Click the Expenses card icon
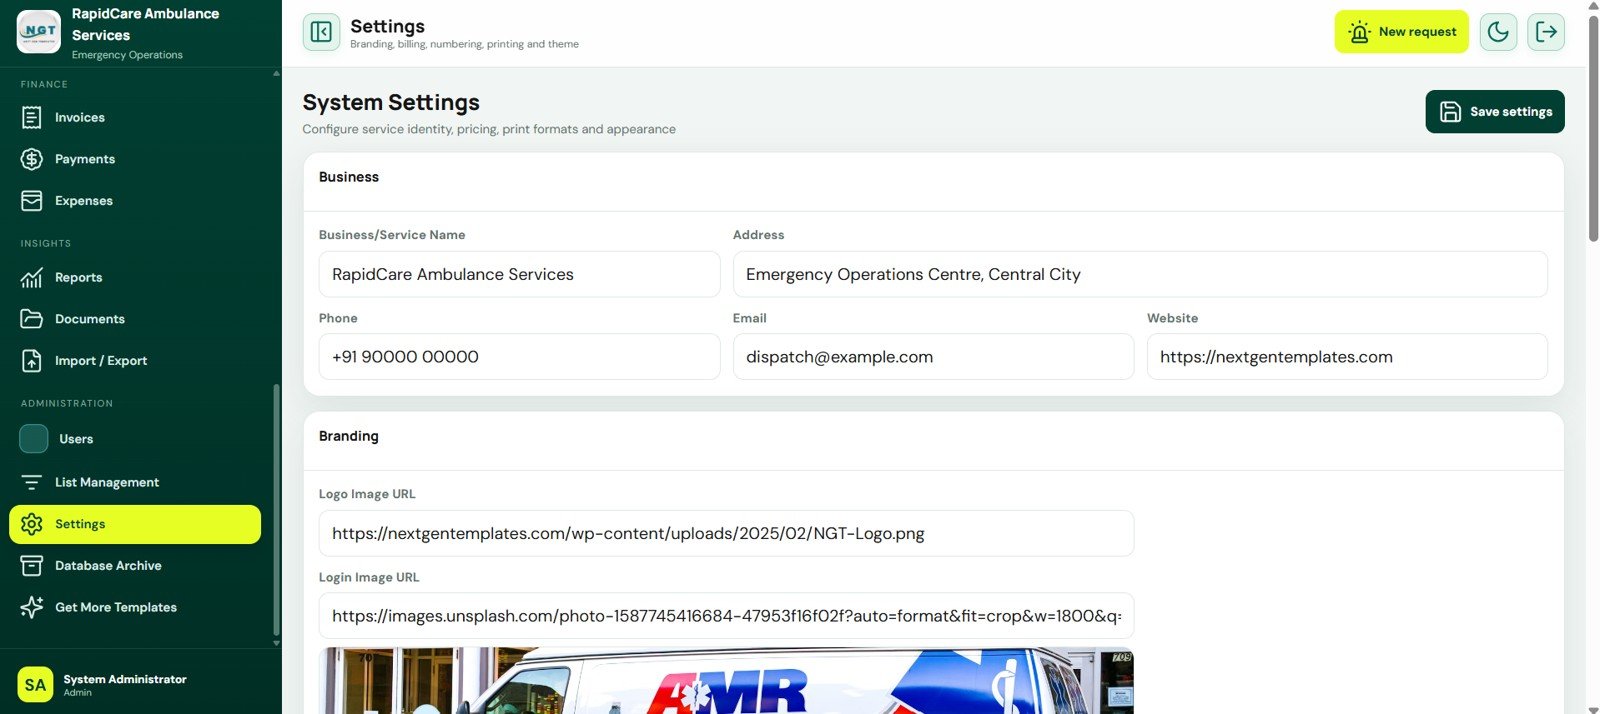Viewport: 1600px width, 714px height. (32, 201)
